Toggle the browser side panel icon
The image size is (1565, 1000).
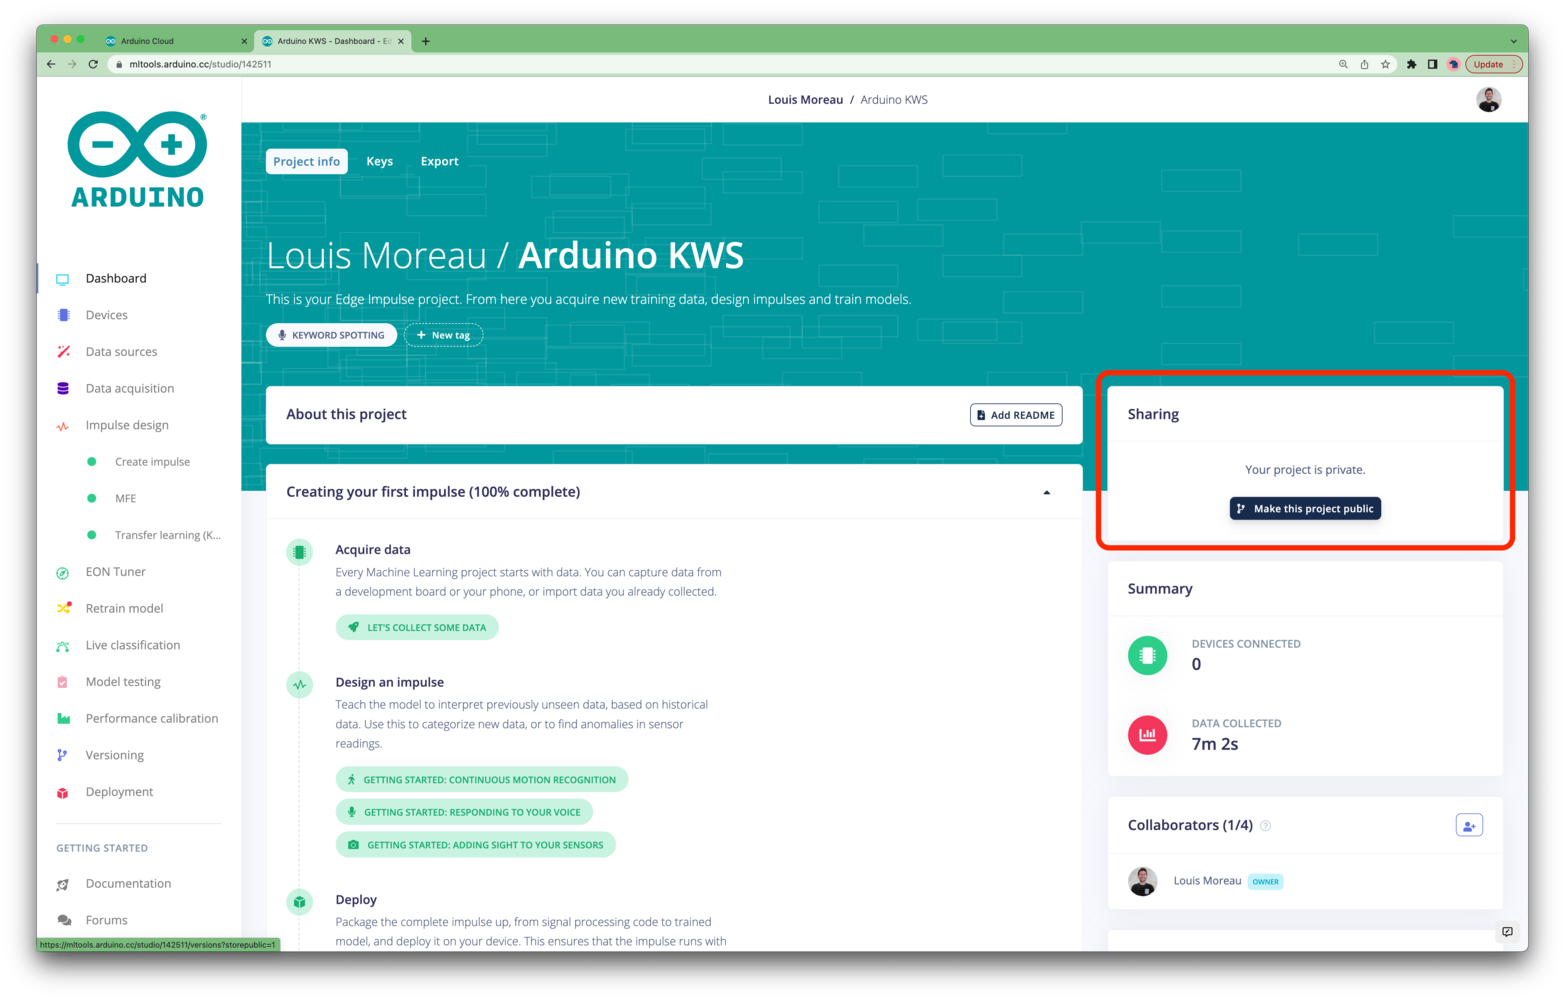click(x=1432, y=64)
